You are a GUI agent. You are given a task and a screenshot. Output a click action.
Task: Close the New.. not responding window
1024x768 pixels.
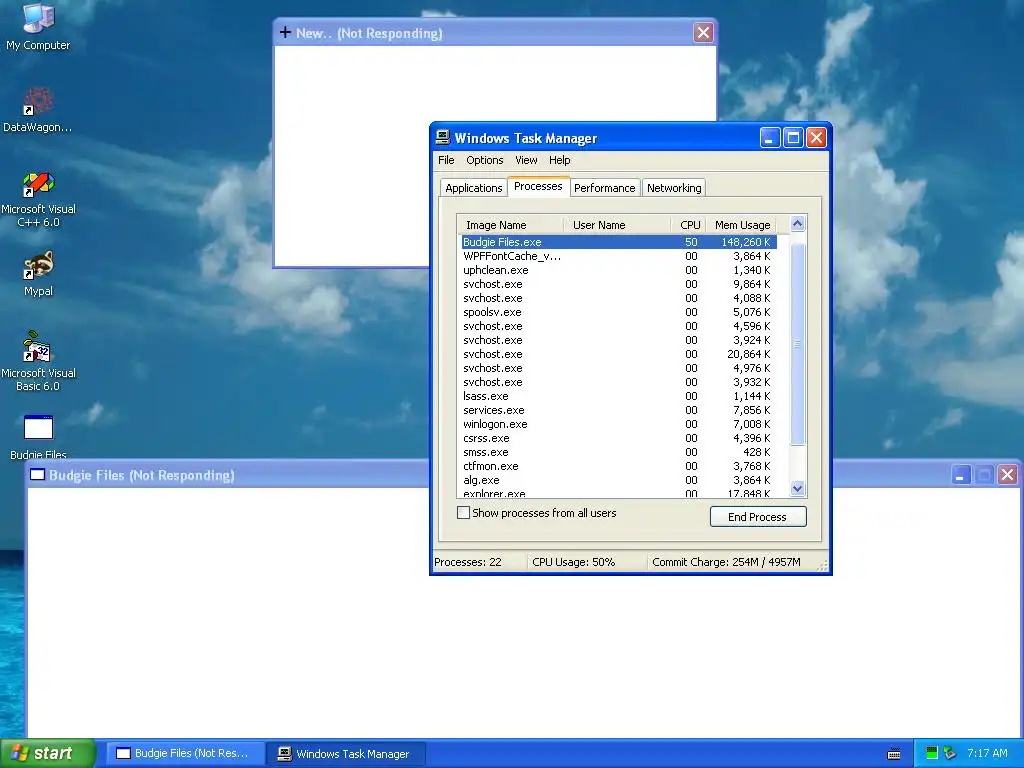pos(703,32)
